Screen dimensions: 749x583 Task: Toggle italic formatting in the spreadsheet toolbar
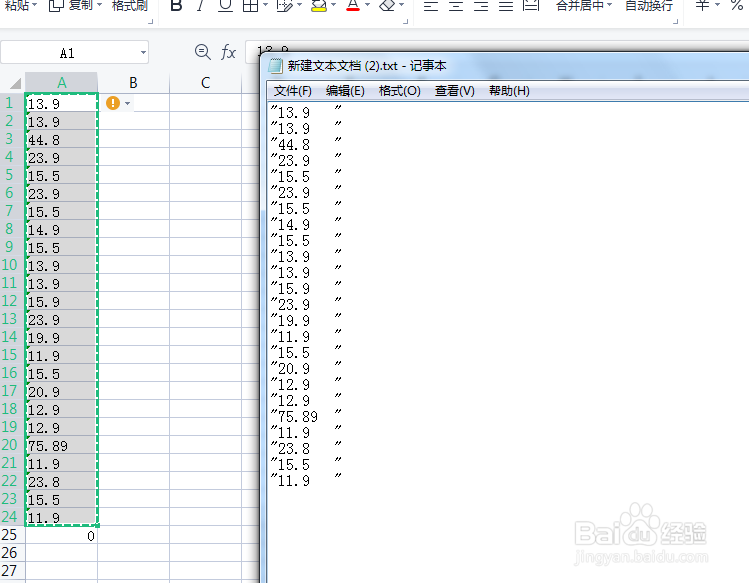[x=201, y=6]
